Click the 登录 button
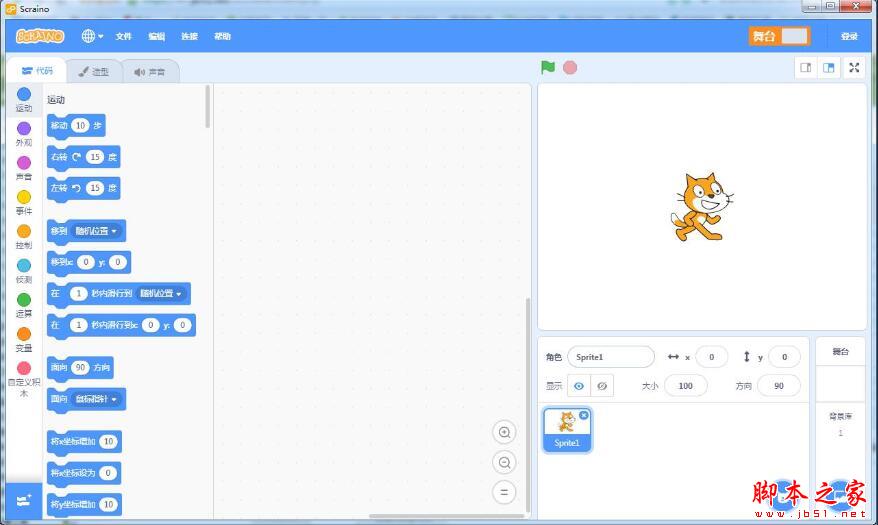Screen dimensions: 878x525 (849, 36)
